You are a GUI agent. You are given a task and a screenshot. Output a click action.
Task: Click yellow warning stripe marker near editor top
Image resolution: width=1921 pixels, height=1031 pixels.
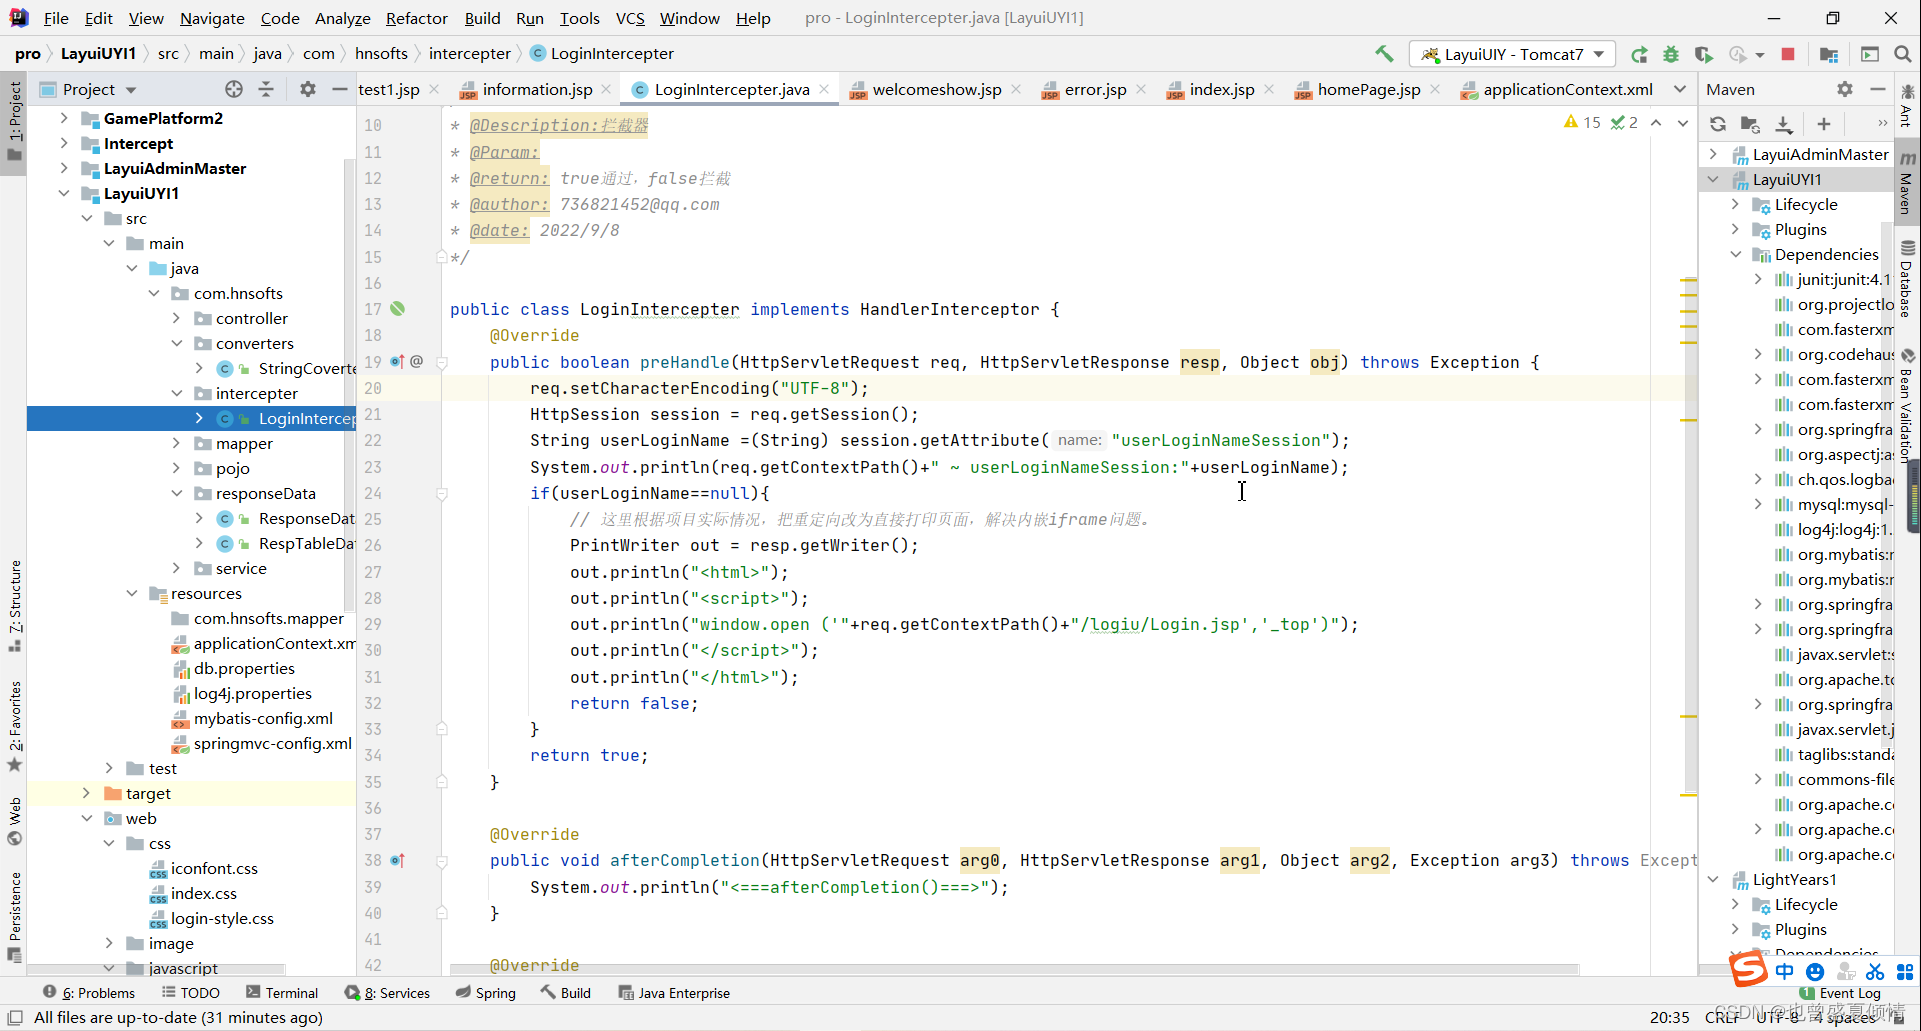pyautogui.click(x=1689, y=282)
